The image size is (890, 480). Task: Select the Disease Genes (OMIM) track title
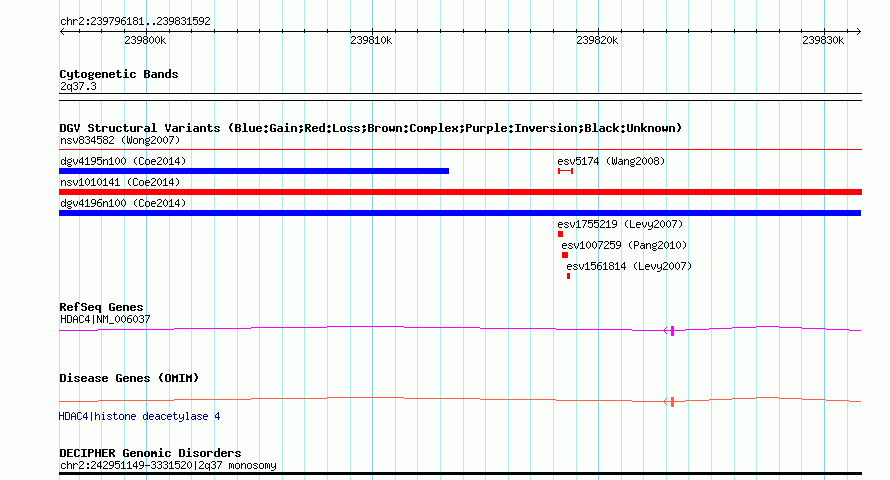point(129,378)
